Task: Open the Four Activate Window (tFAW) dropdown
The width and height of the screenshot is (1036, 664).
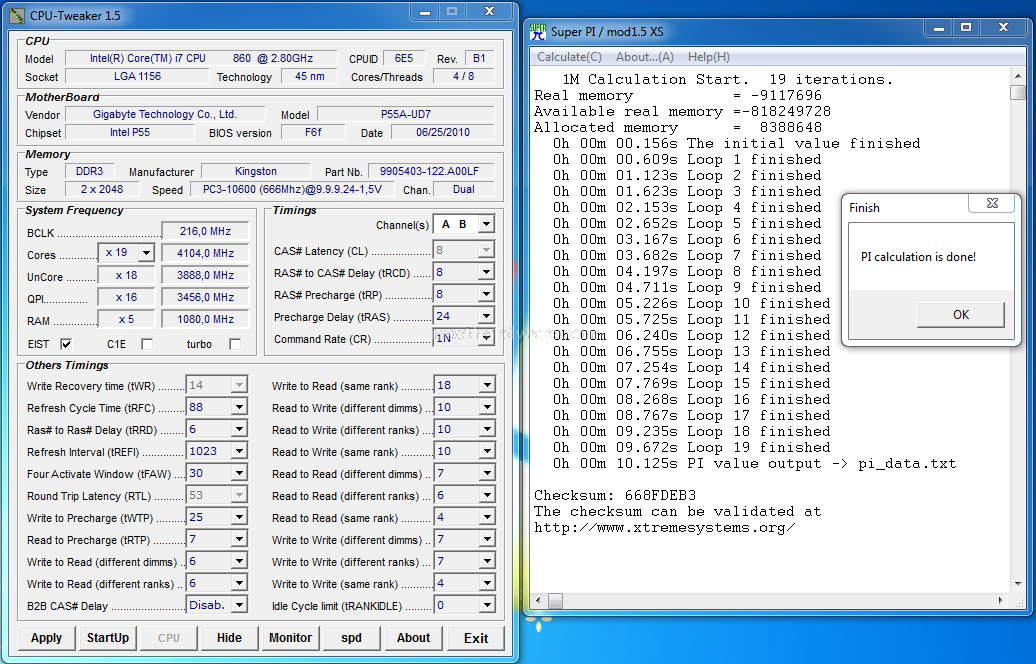Action: pyautogui.click(x=239, y=473)
